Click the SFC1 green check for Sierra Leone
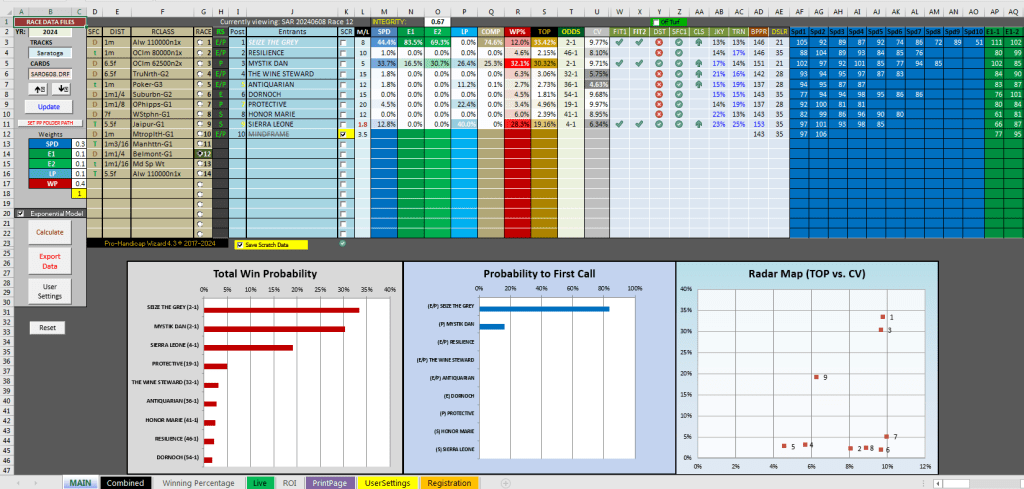 (677, 124)
